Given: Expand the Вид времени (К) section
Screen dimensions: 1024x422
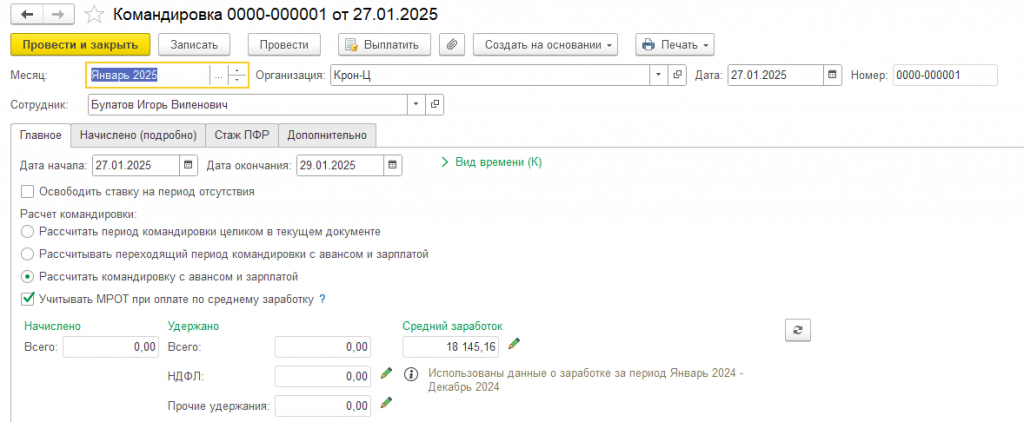Looking at the screenshot, I should 492,162.
